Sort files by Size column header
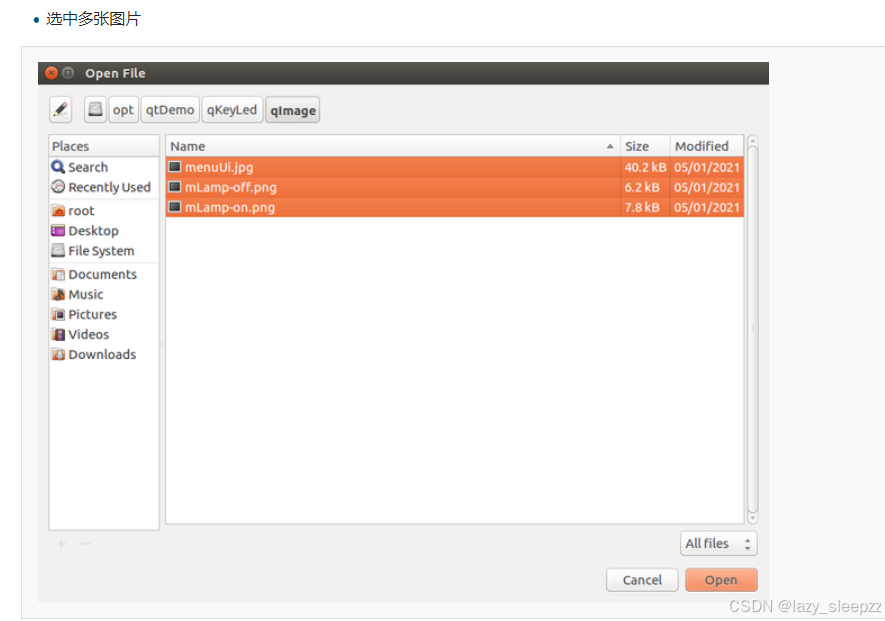Viewport: 885px width, 621px height. click(645, 146)
